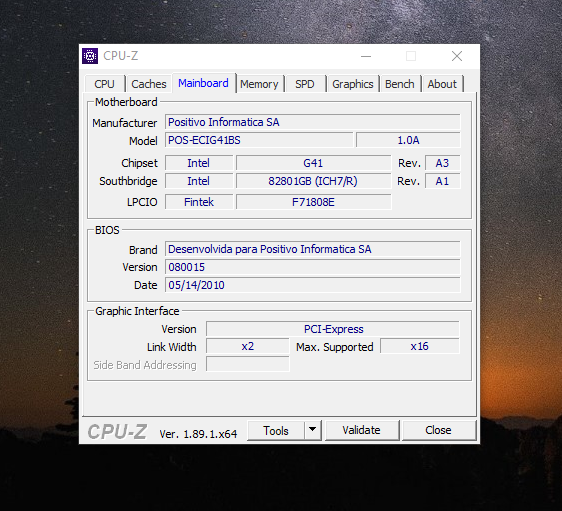Viewport: 562px width, 511px height.
Task: Click the chipset model G41
Action: tap(313, 163)
